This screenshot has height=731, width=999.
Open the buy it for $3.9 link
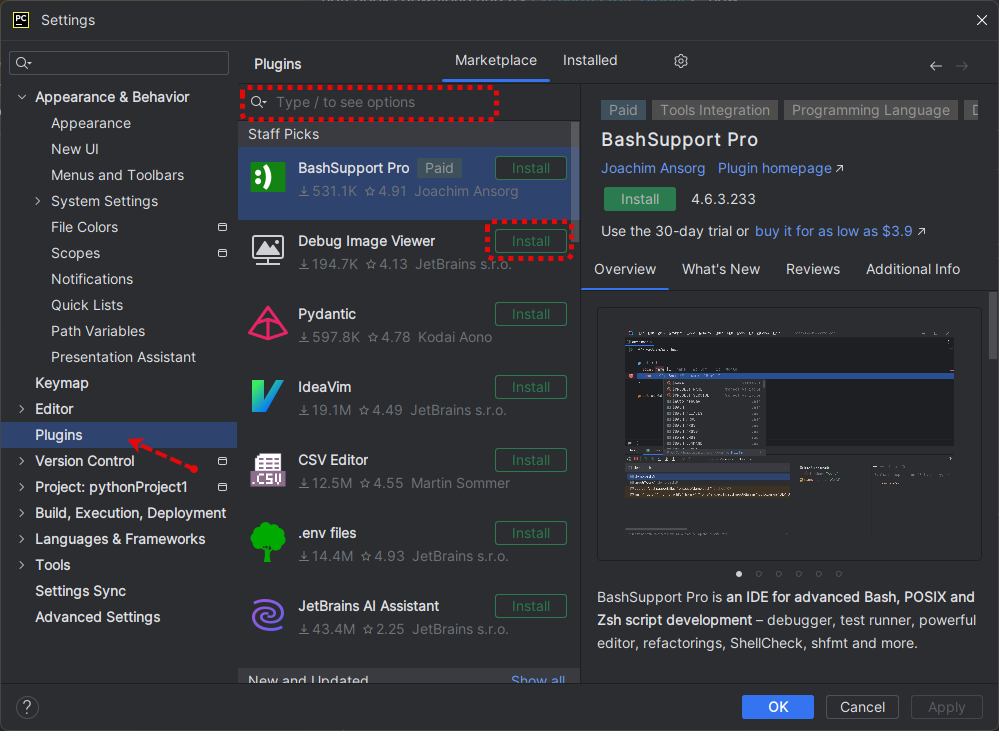pos(840,231)
